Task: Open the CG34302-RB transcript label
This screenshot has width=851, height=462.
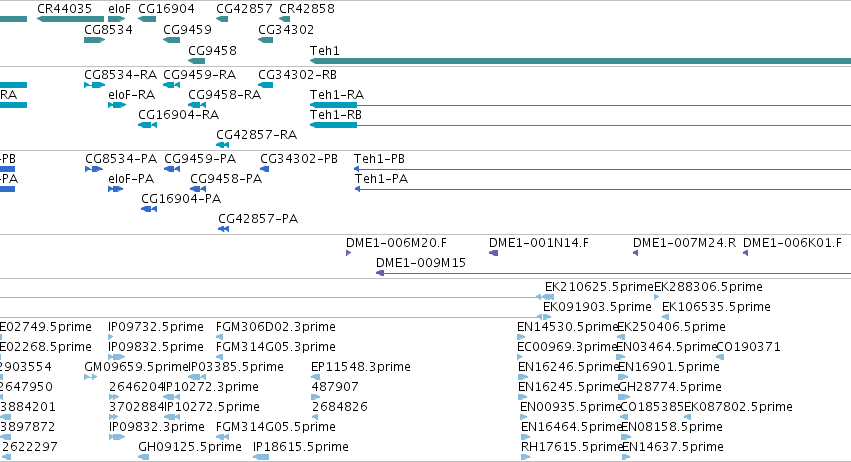Action: pos(297,74)
